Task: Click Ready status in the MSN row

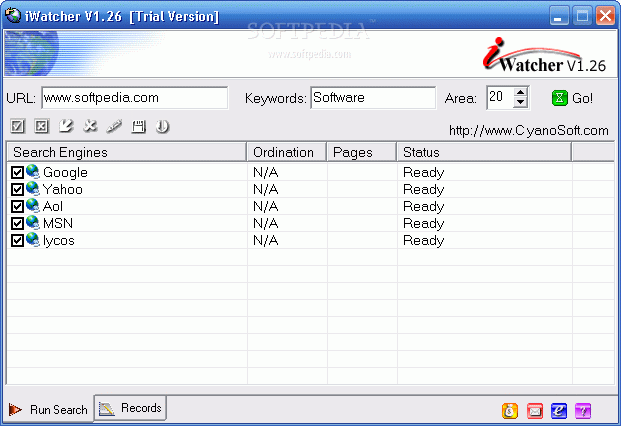Action: pos(423,224)
